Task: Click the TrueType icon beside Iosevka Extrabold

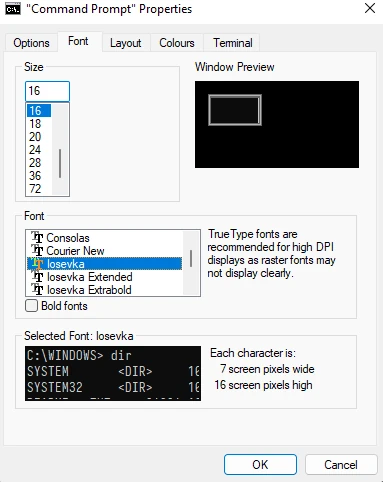Action: [x=37, y=290]
